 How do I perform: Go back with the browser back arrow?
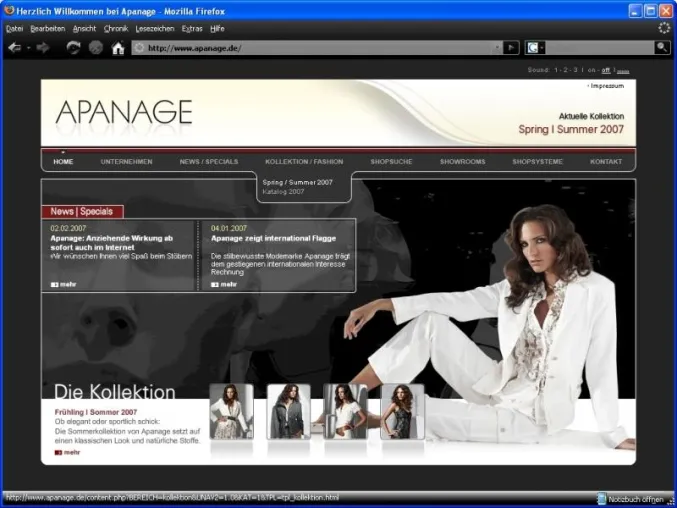point(15,47)
